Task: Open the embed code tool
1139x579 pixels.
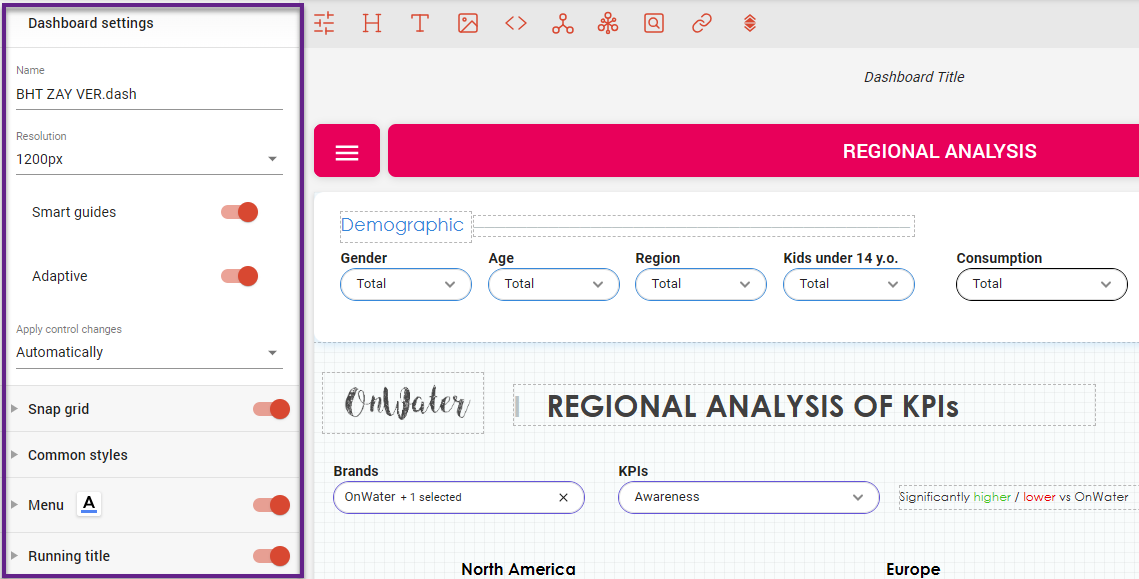Action: (515, 22)
